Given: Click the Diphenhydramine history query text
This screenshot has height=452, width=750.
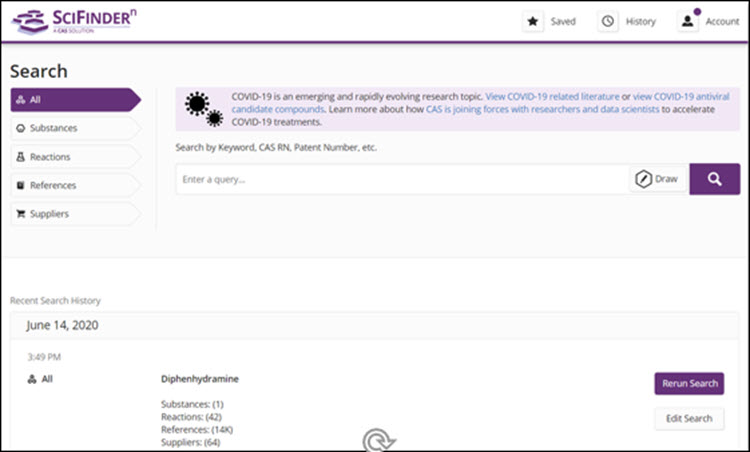Looking at the screenshot, I should (200, 379).
